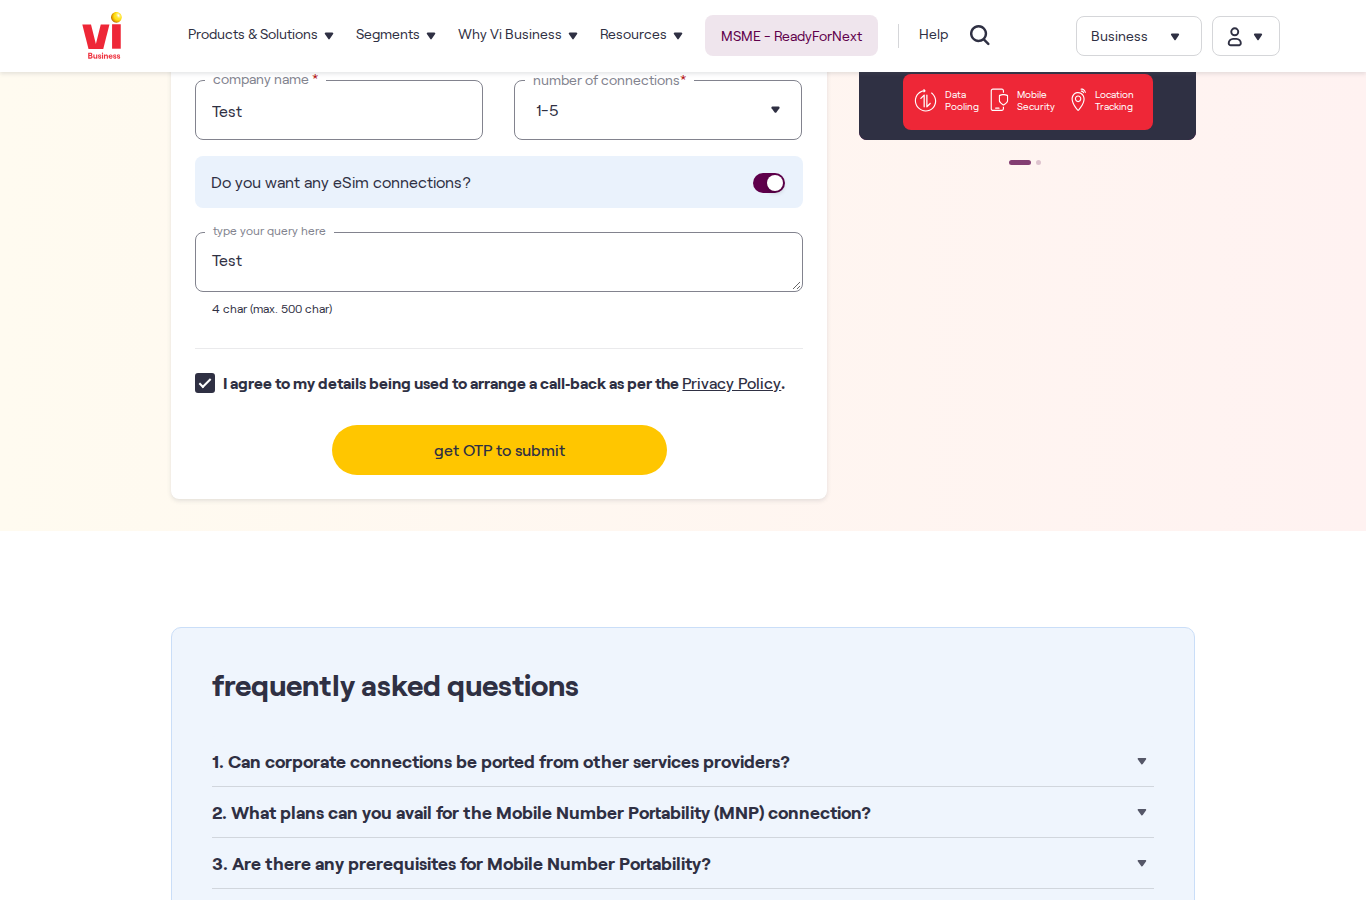Open the search magnifier icon

[x=980, y=35]
